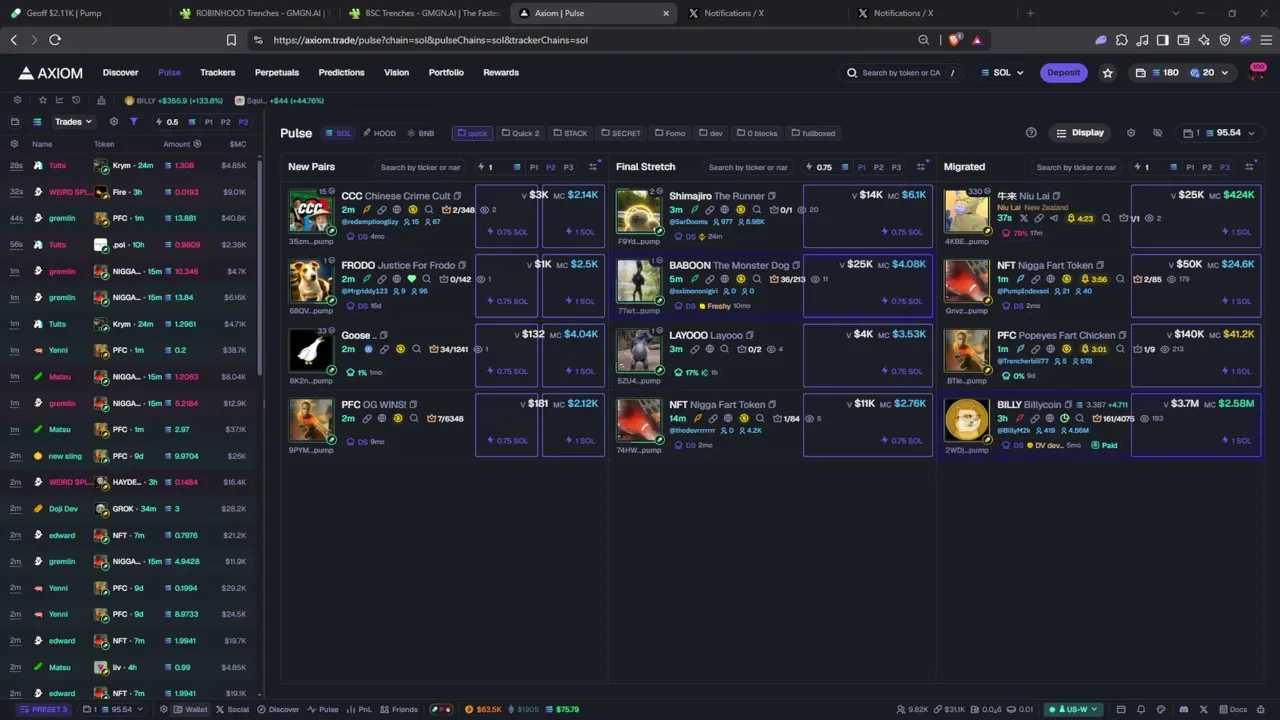Click New Pairs ticker search field
This screenshot has height=720, width=1280.
click(x=419, y=167)
